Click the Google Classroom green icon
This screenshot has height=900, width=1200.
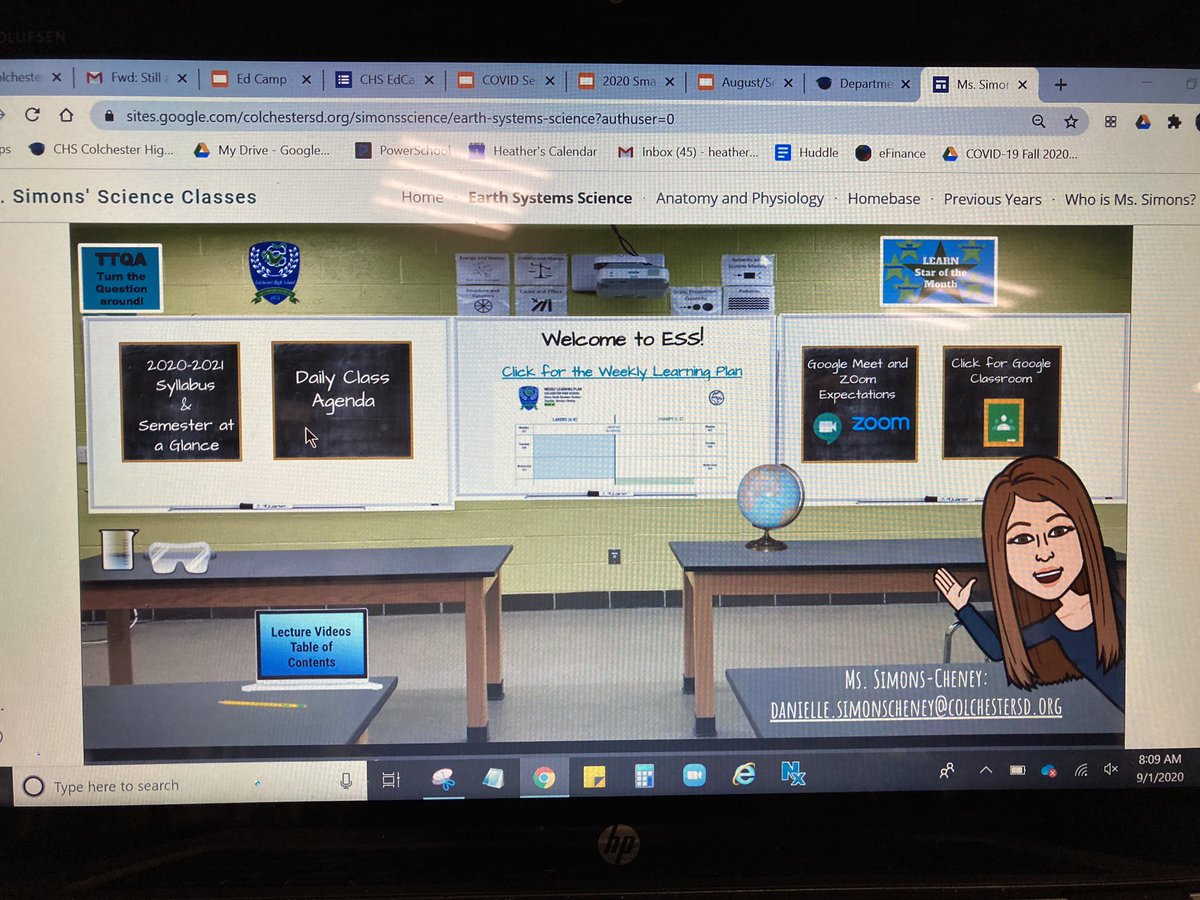click(x=1003, y=422)
